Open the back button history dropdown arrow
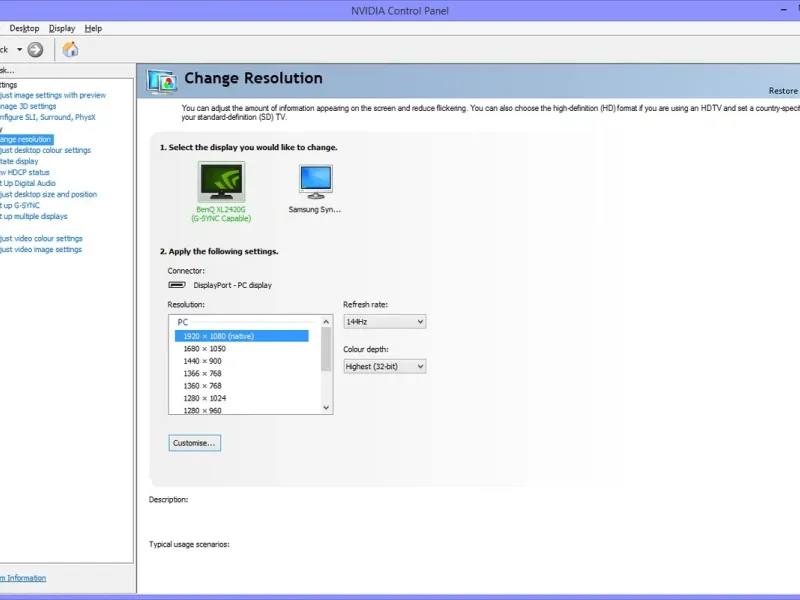 coord(19,49)
